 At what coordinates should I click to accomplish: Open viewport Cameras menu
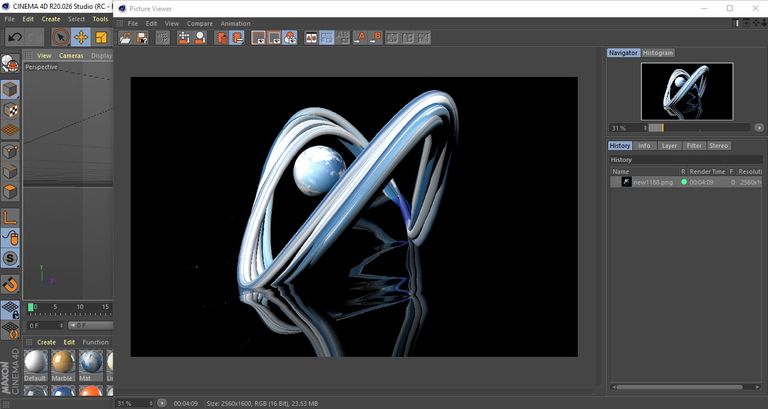tap(72, 56)
